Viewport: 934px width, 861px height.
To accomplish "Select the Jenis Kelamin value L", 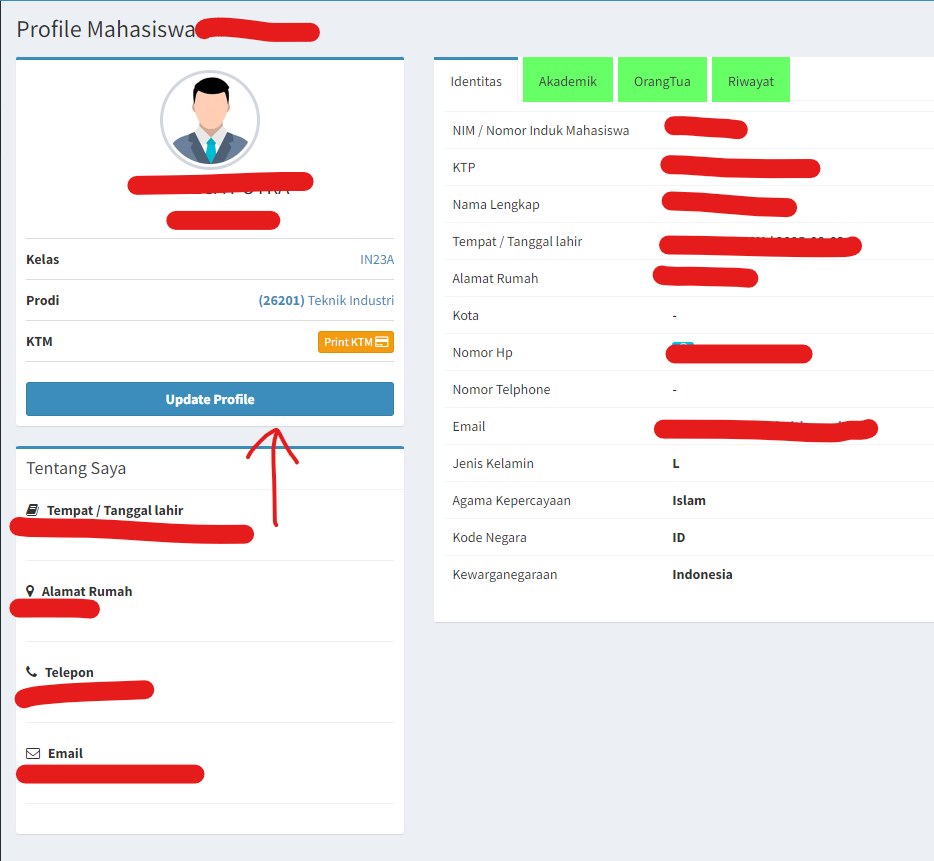I will 676,463.
